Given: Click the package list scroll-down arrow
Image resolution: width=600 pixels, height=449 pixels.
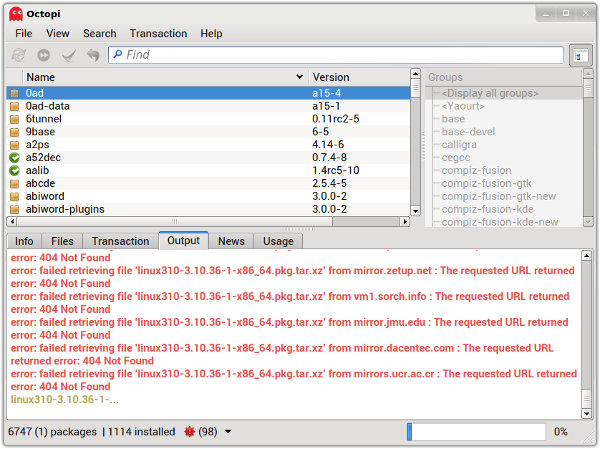Looking at the screenshot, I should [x=415, y=211].
